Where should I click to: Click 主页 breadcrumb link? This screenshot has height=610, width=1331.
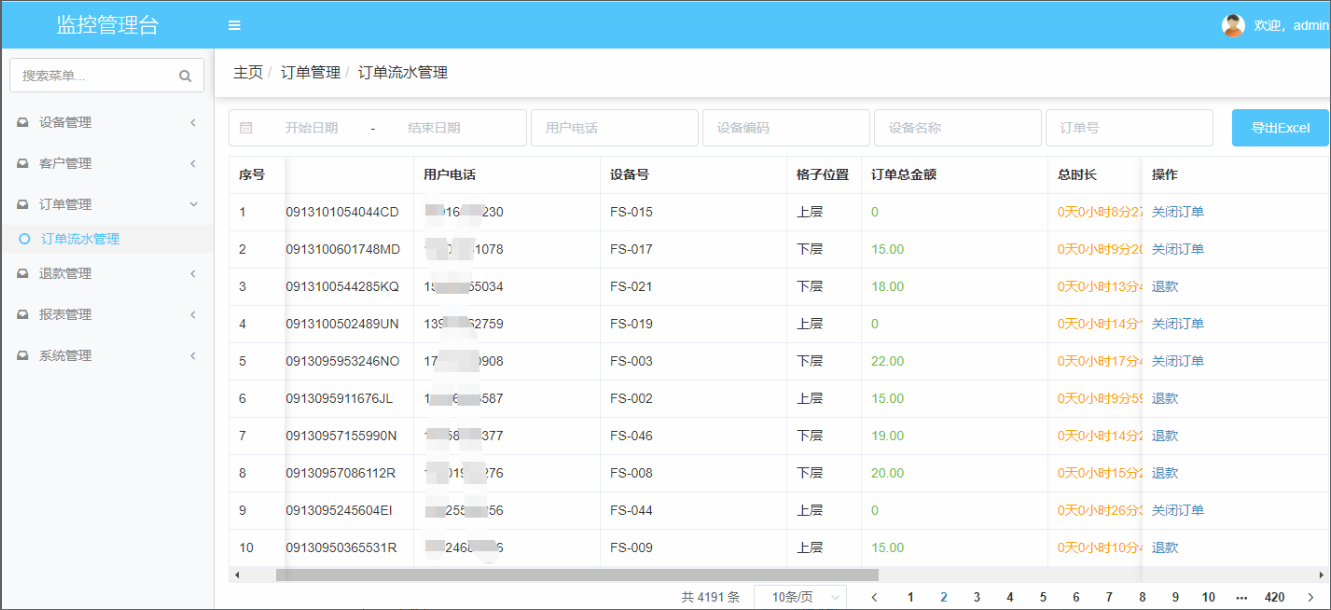[x=248, y=73]
